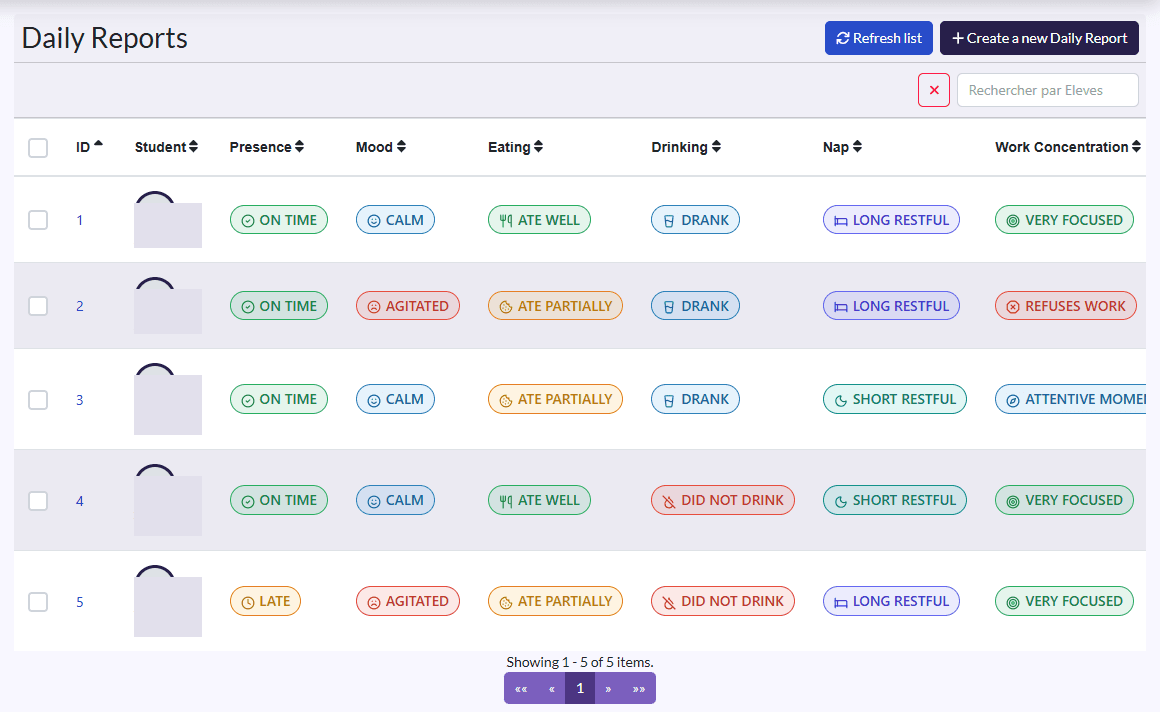Screen dimensions: 1160x712
Task: Click the Daily Reports heading
Action: pyautogui.click(x=104, y=38)
